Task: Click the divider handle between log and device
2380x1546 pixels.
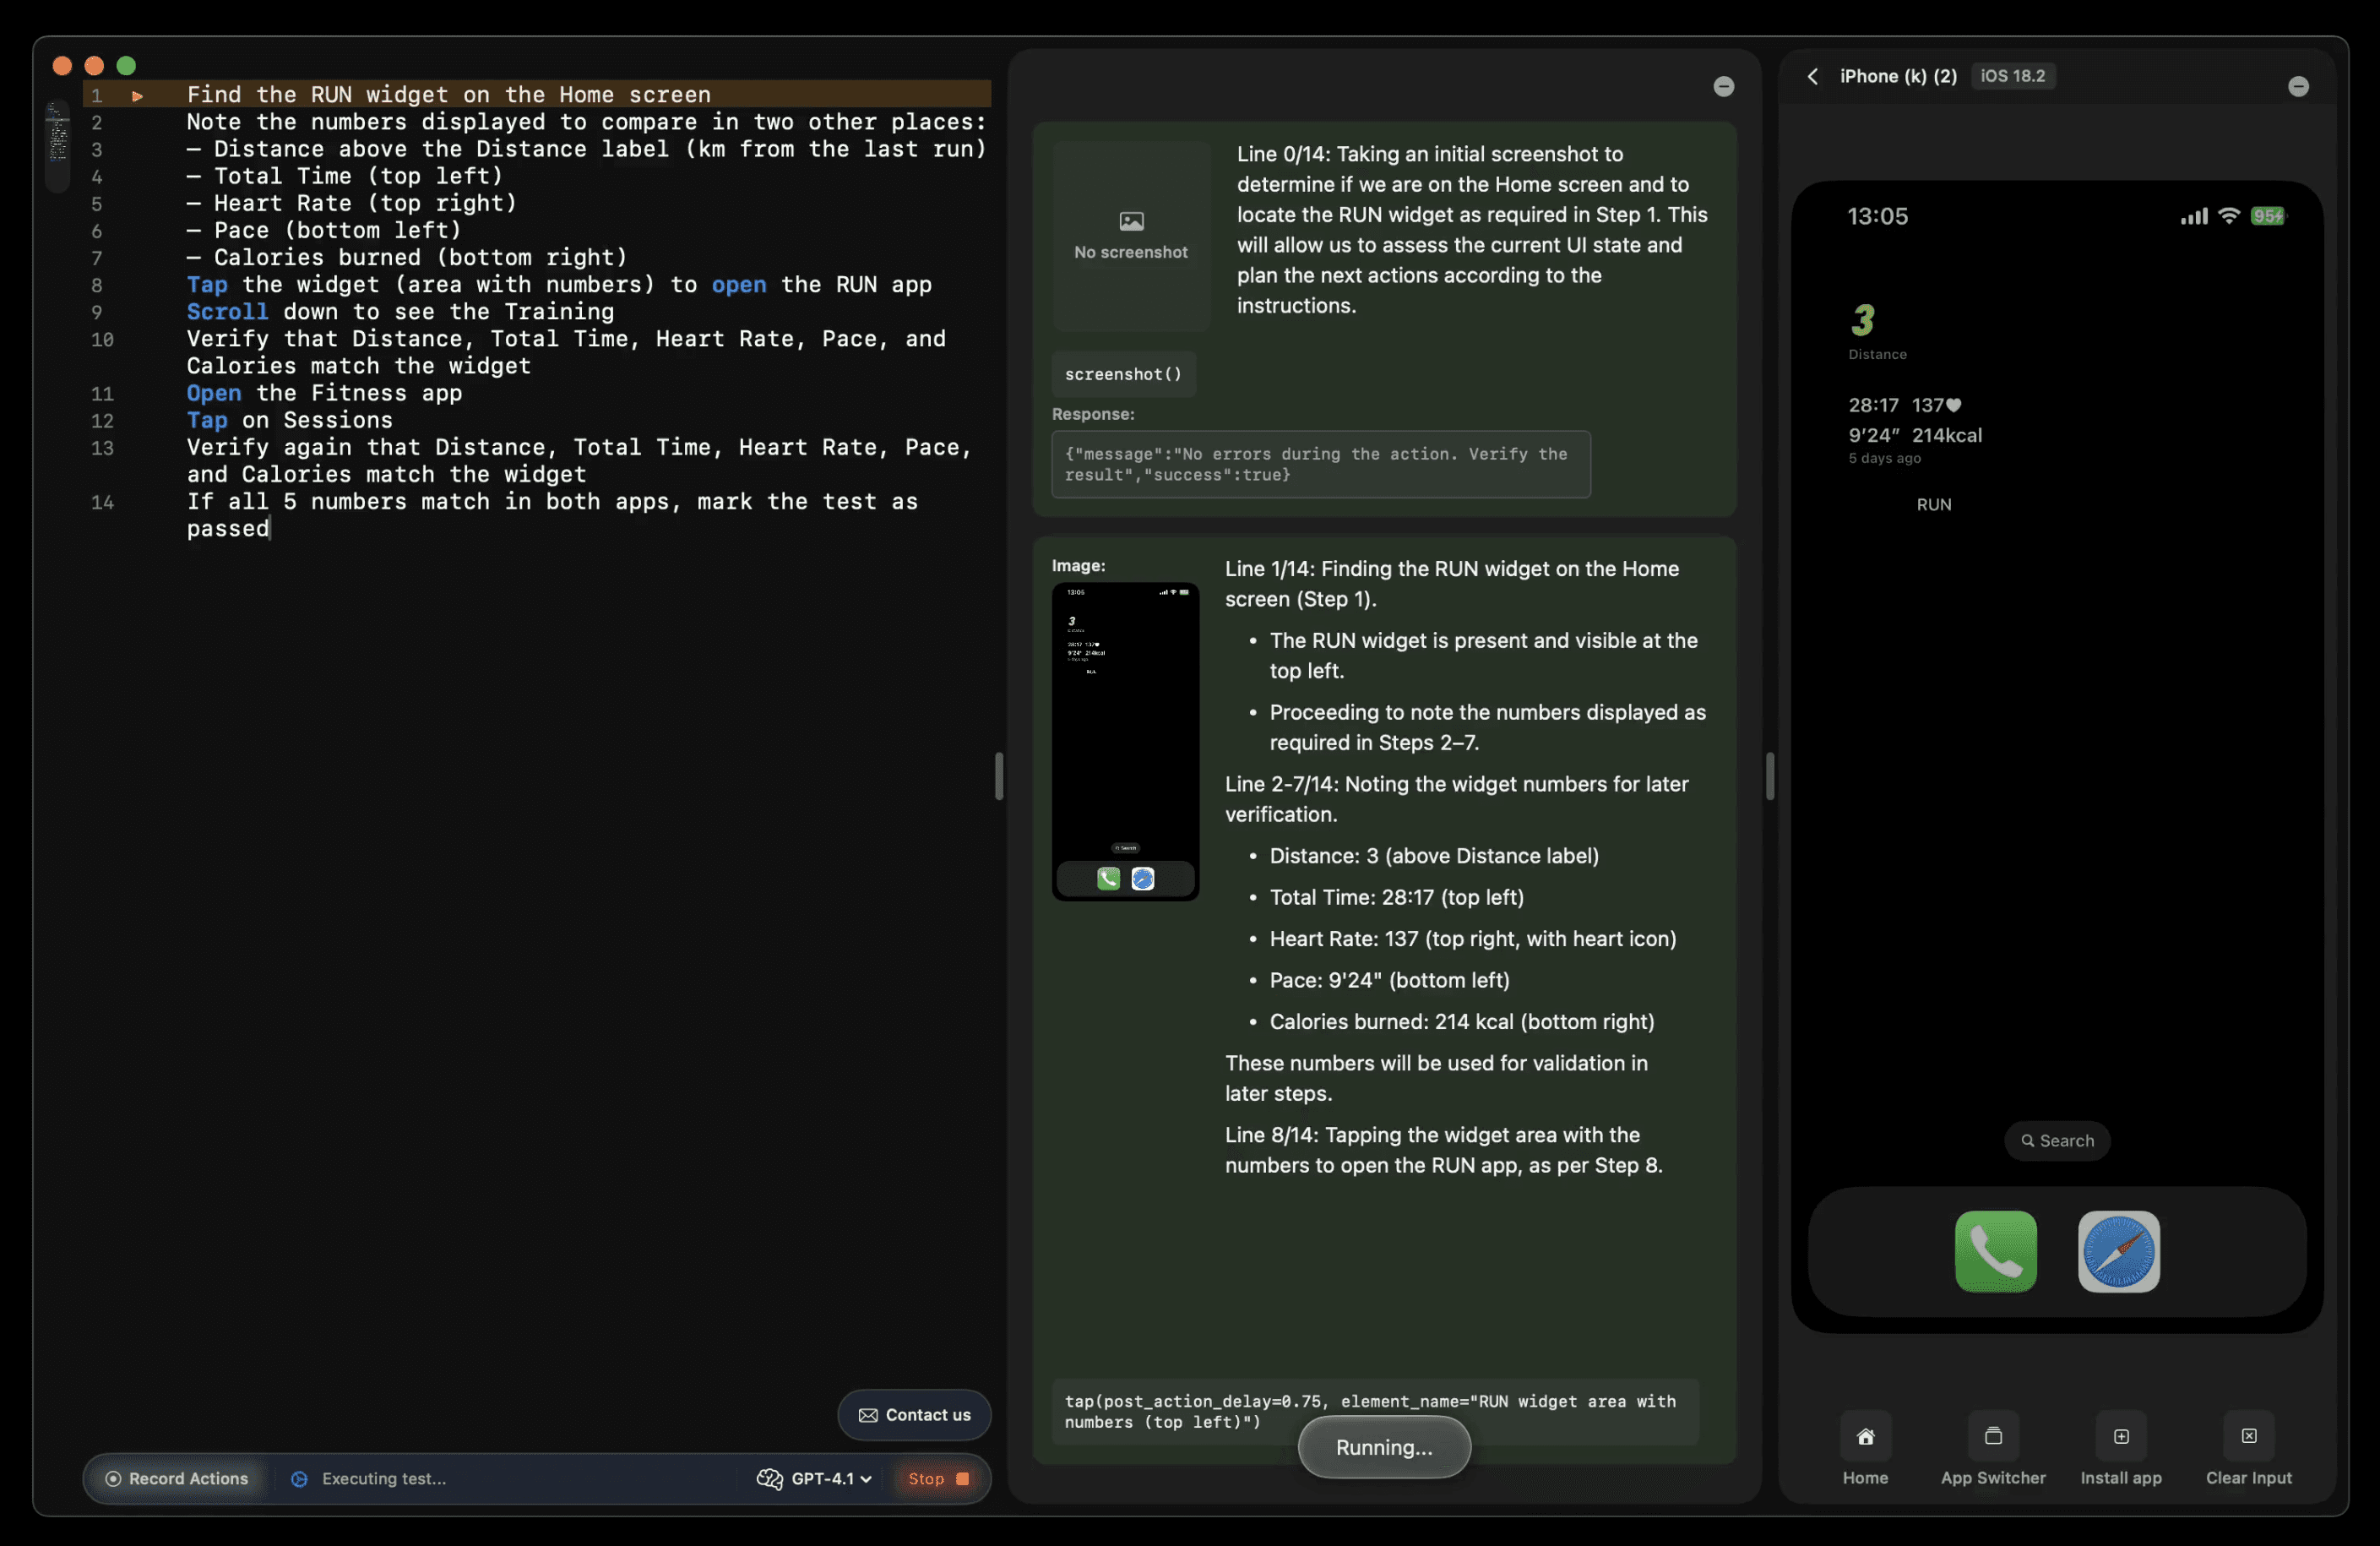Action: coord(1769,776)
